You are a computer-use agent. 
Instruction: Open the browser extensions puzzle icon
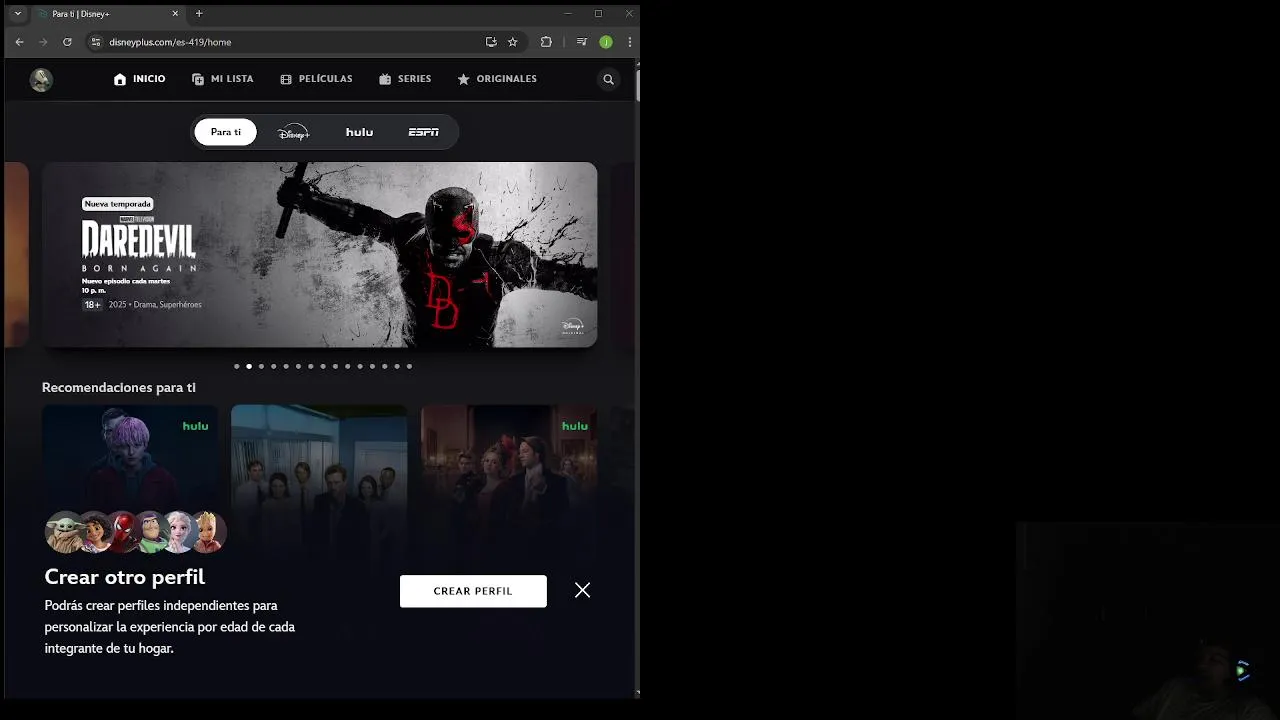click(x=546, y=42)
